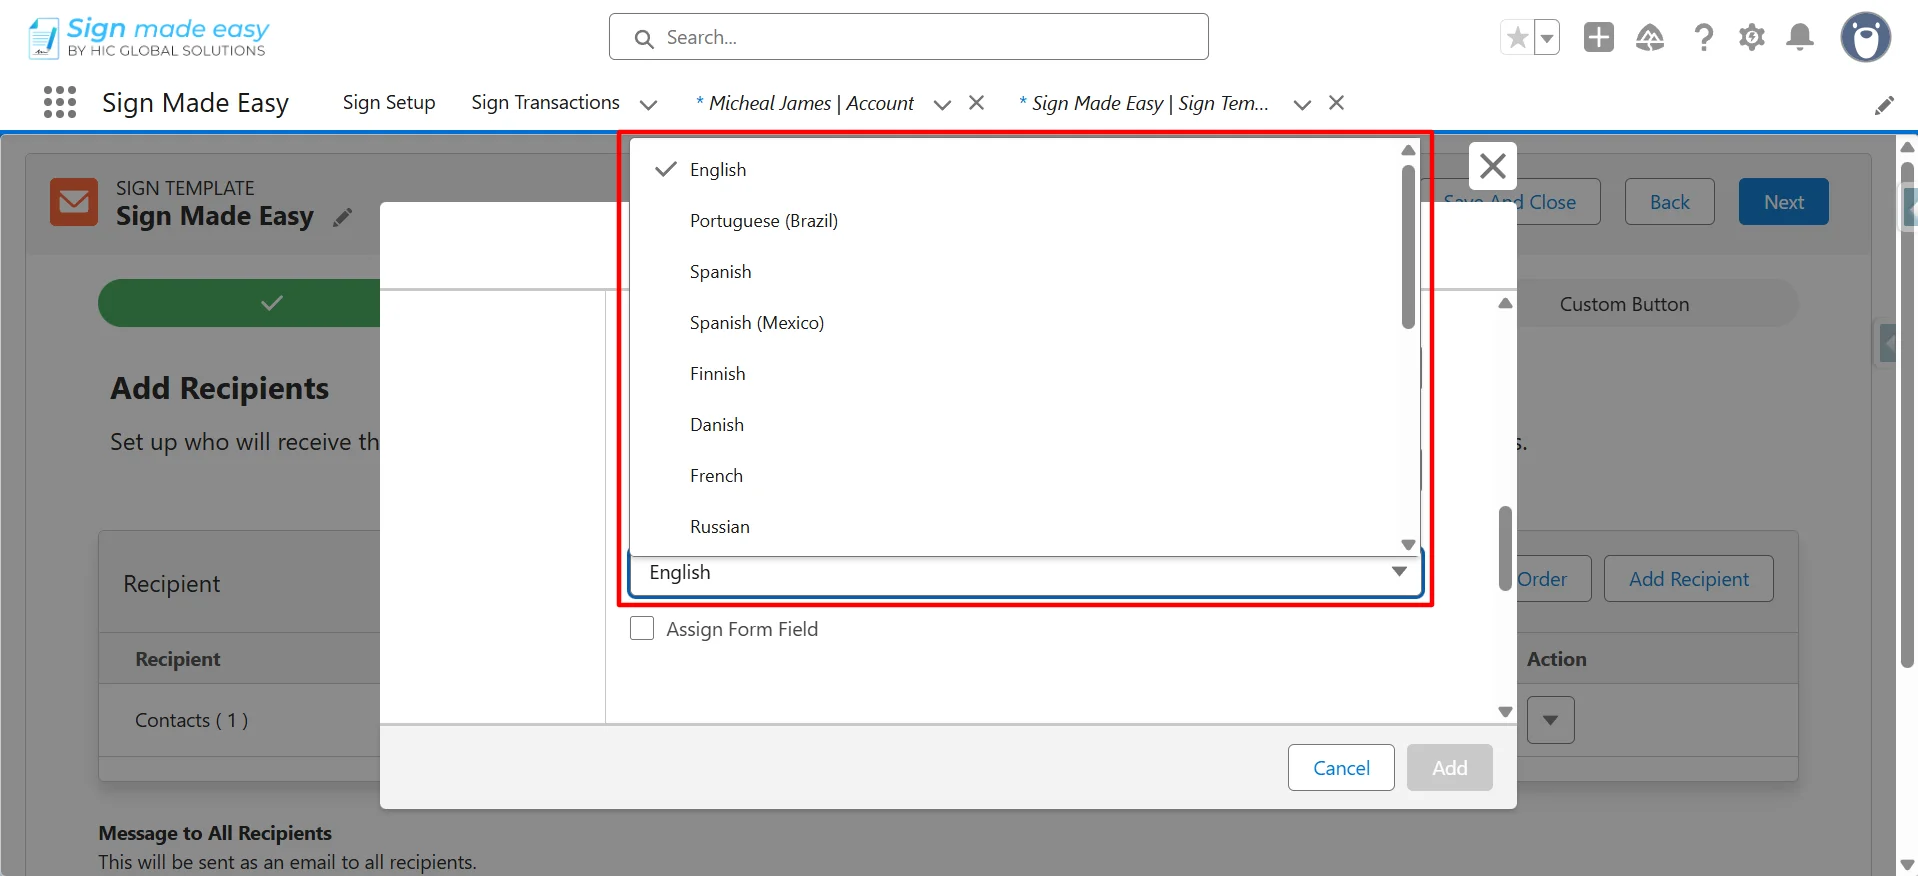The height and width of the screenshot is (876, 1918).
Task: Choose the Spanish language option
Action: pos(1014,271)
